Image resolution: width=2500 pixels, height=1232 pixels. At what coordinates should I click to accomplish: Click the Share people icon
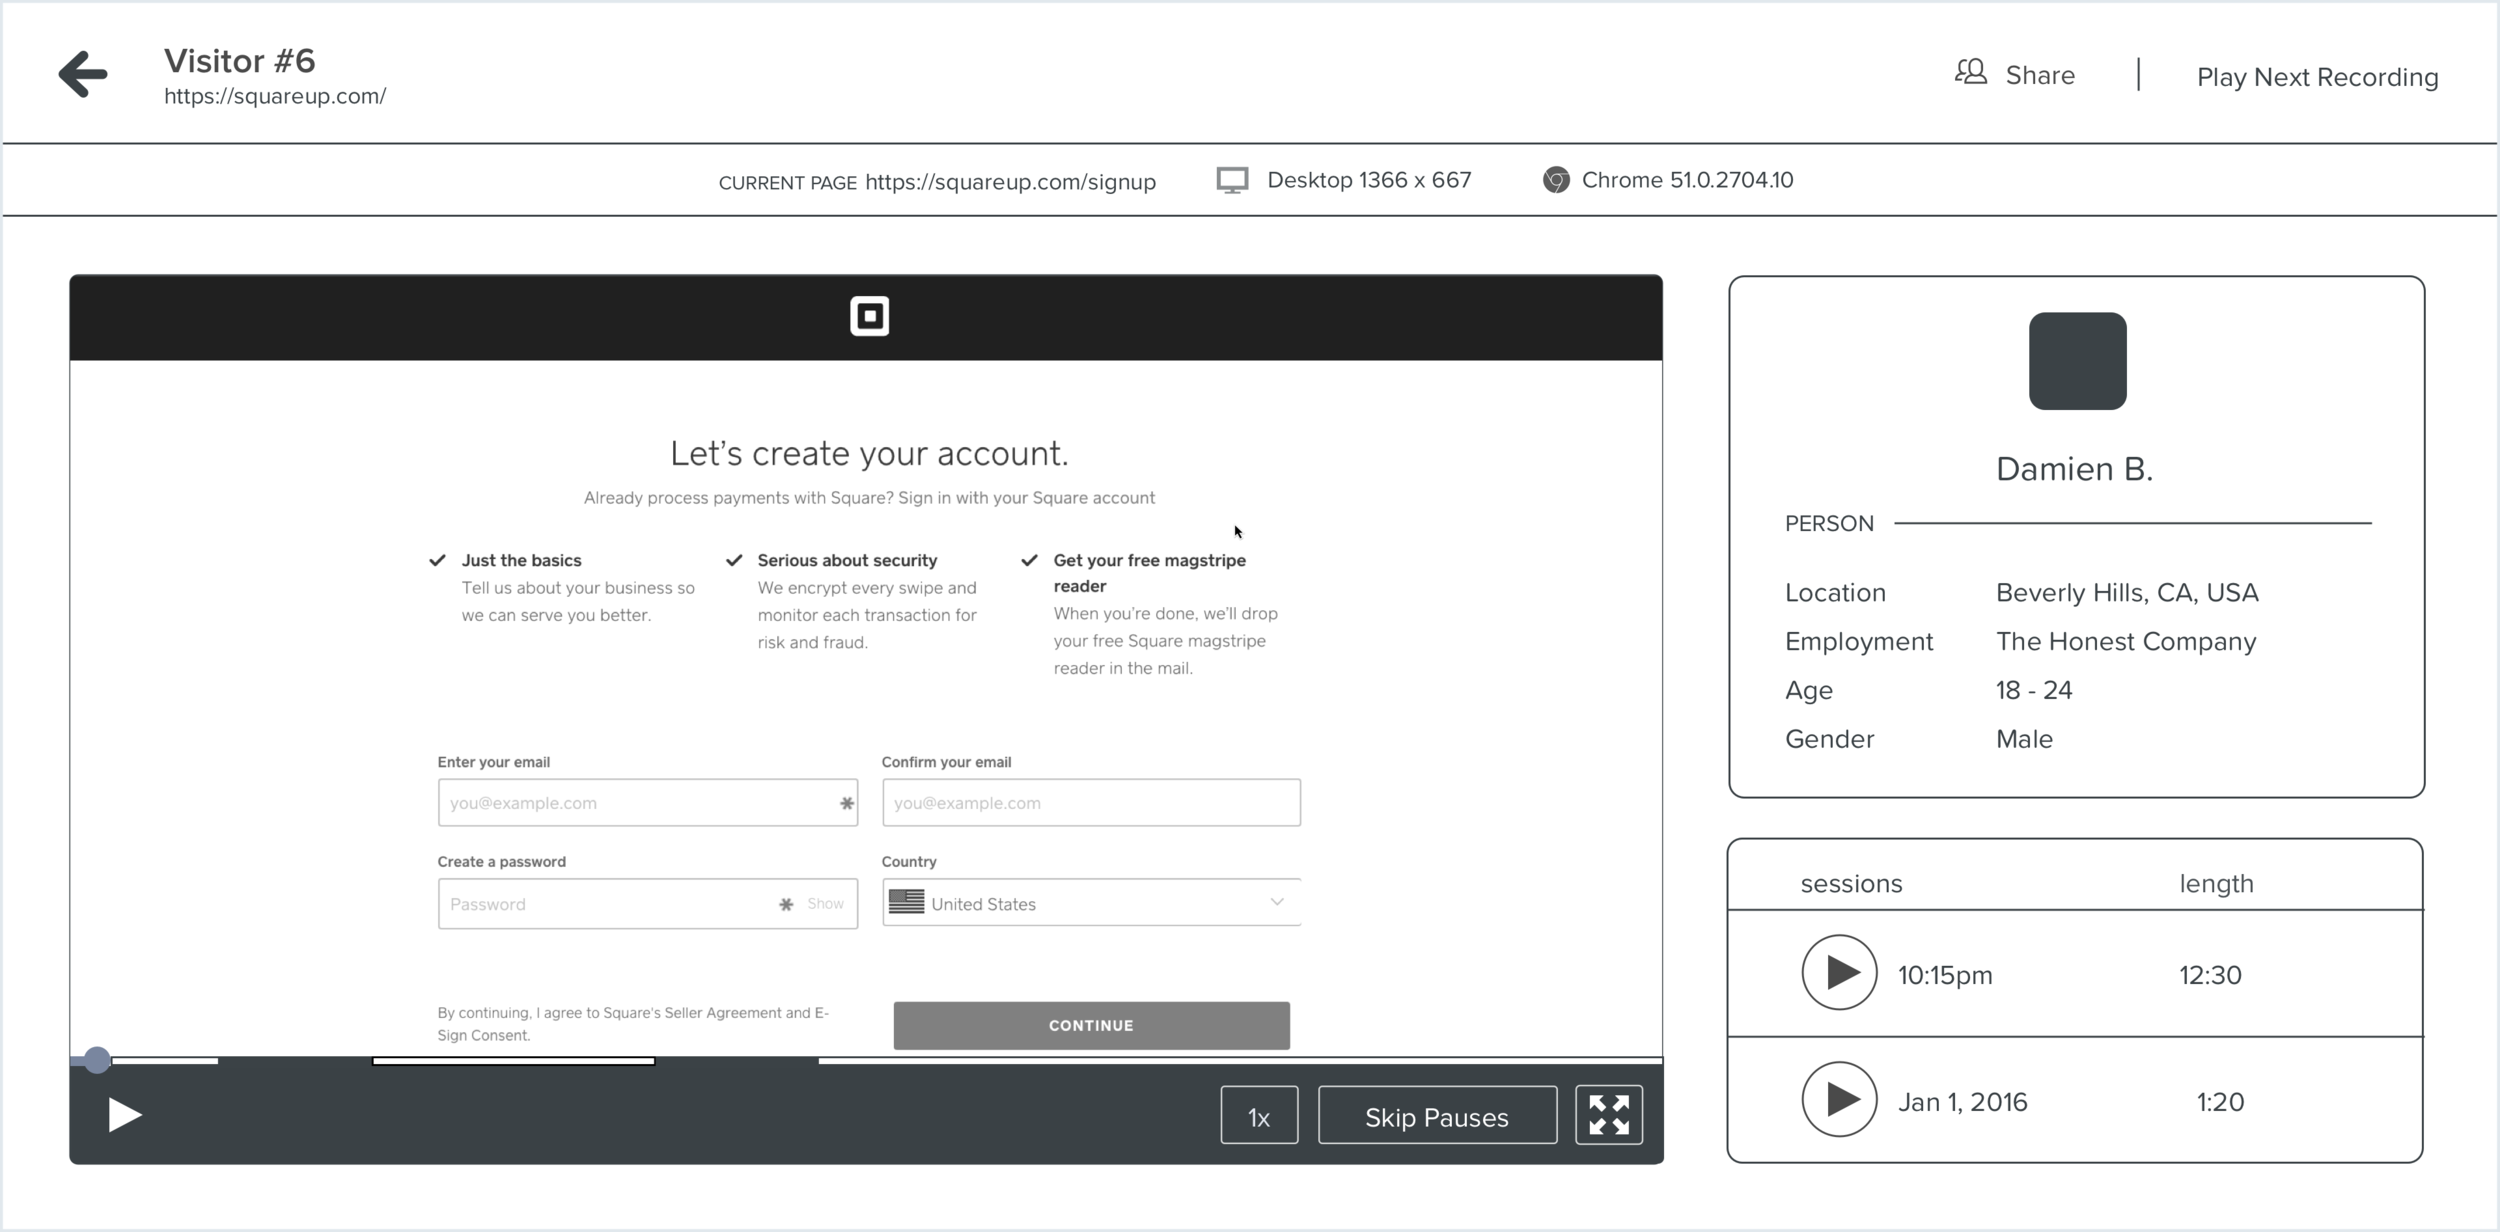[1971, 73]
